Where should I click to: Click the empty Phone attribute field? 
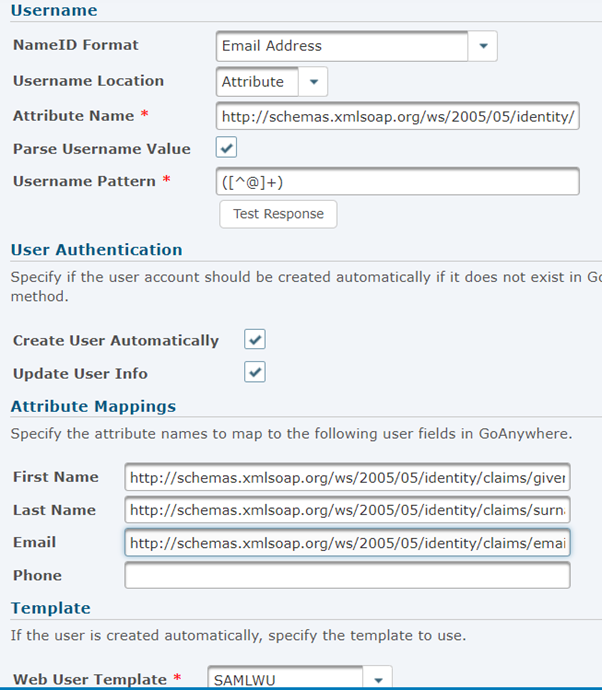click(x=348, y=576)
